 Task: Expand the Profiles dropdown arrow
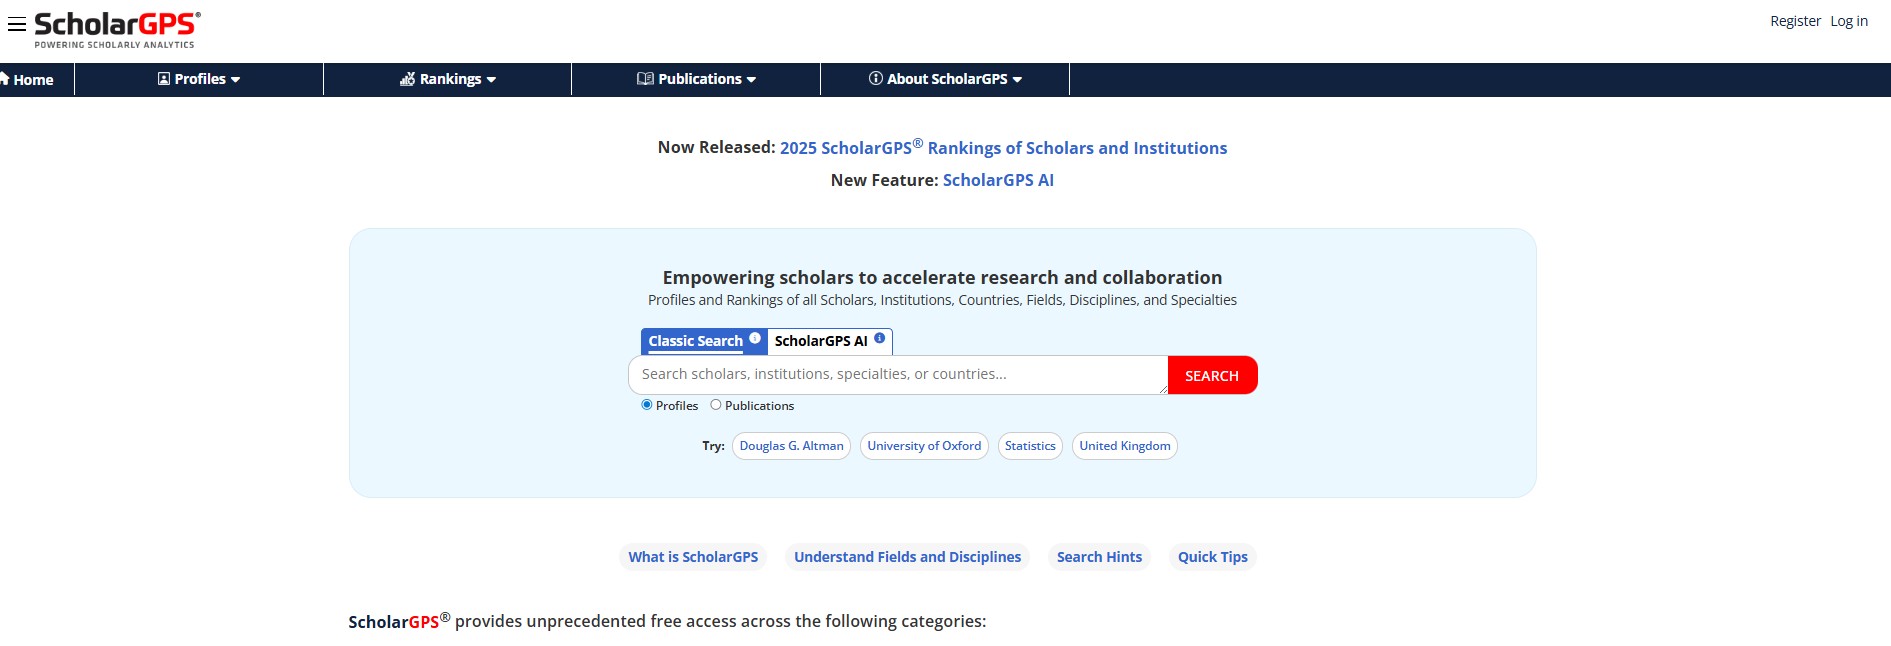coord(235,80)
